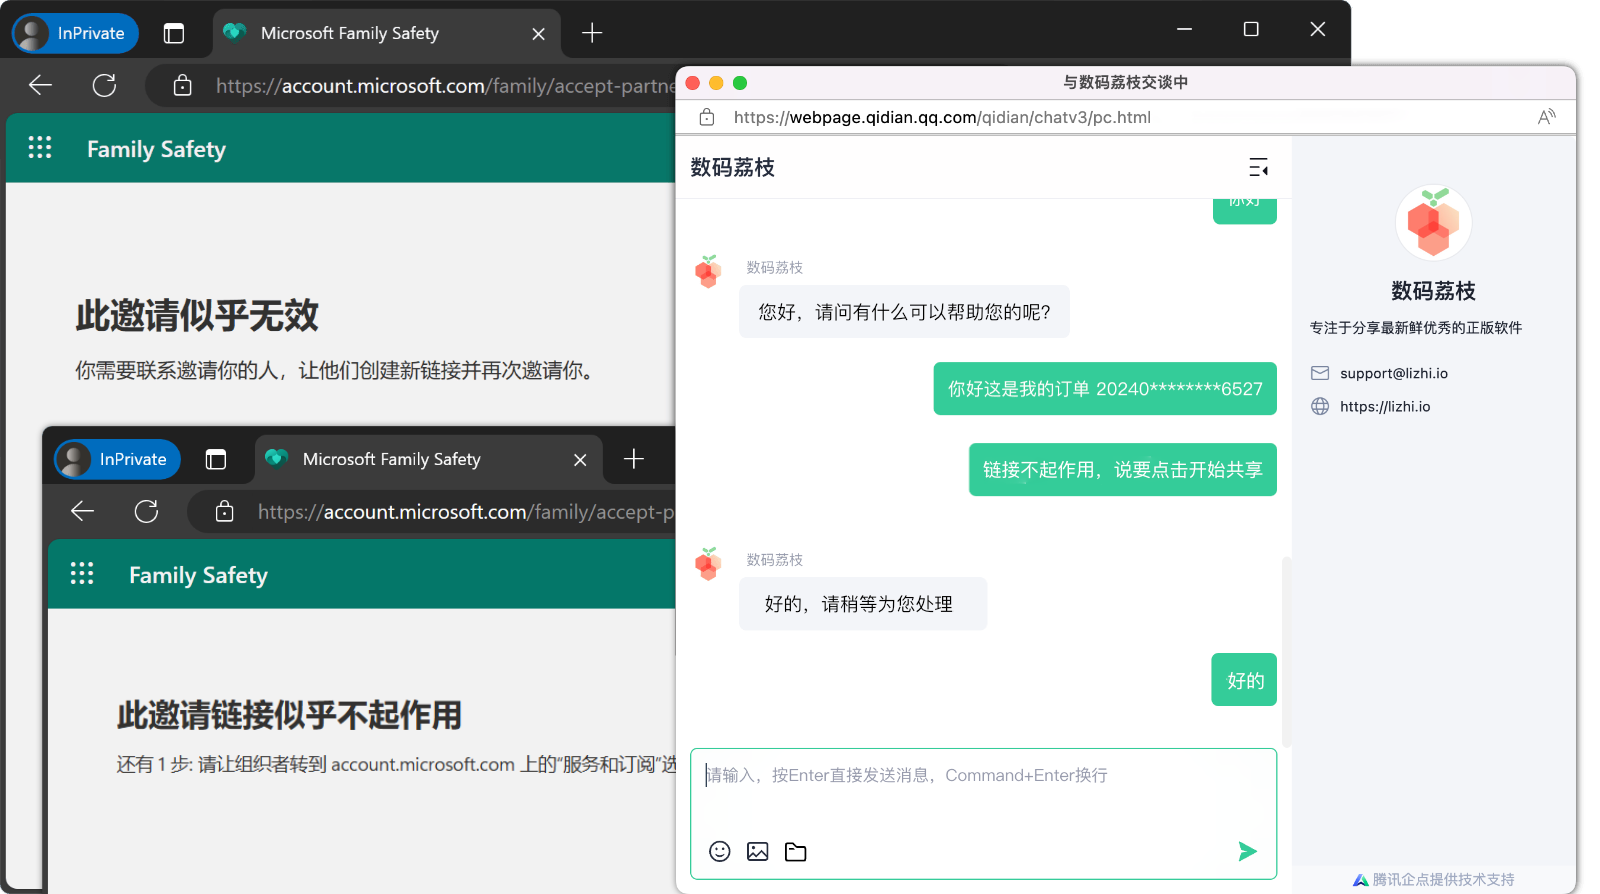Click chat scrollbar on right side

coord(1286,651)
